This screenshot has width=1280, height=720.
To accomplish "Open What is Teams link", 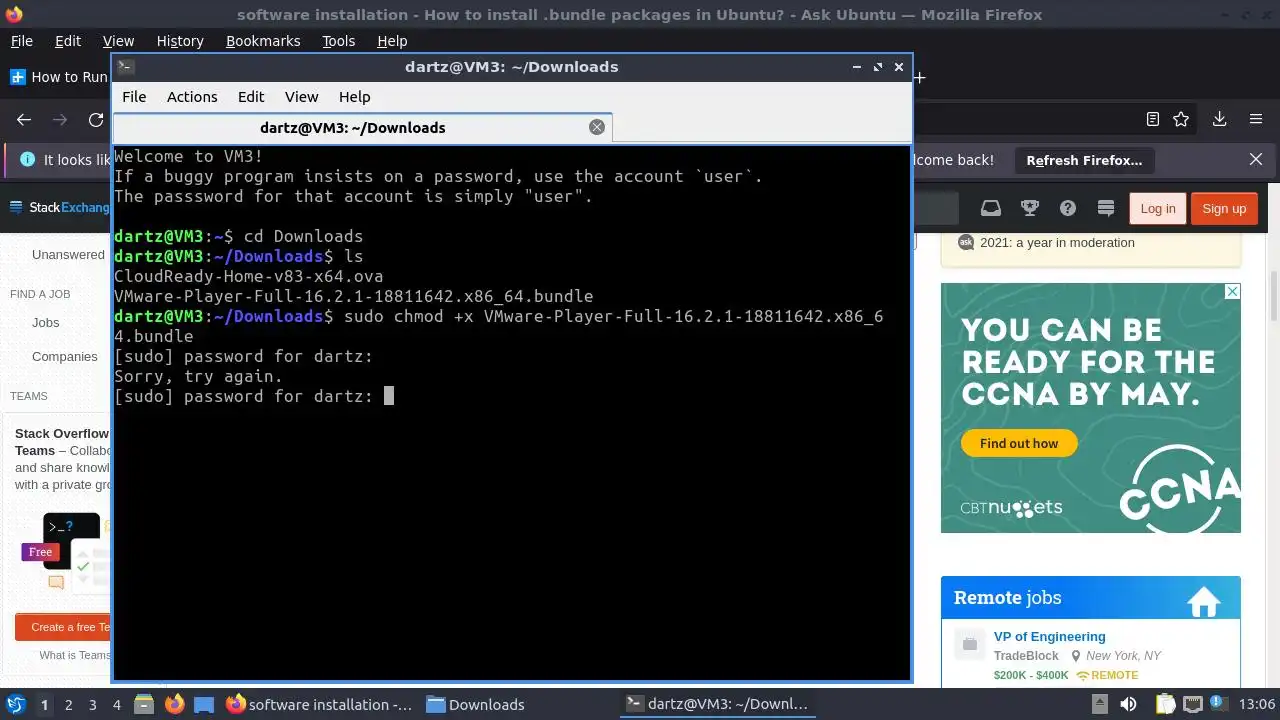I will [75, 655].
